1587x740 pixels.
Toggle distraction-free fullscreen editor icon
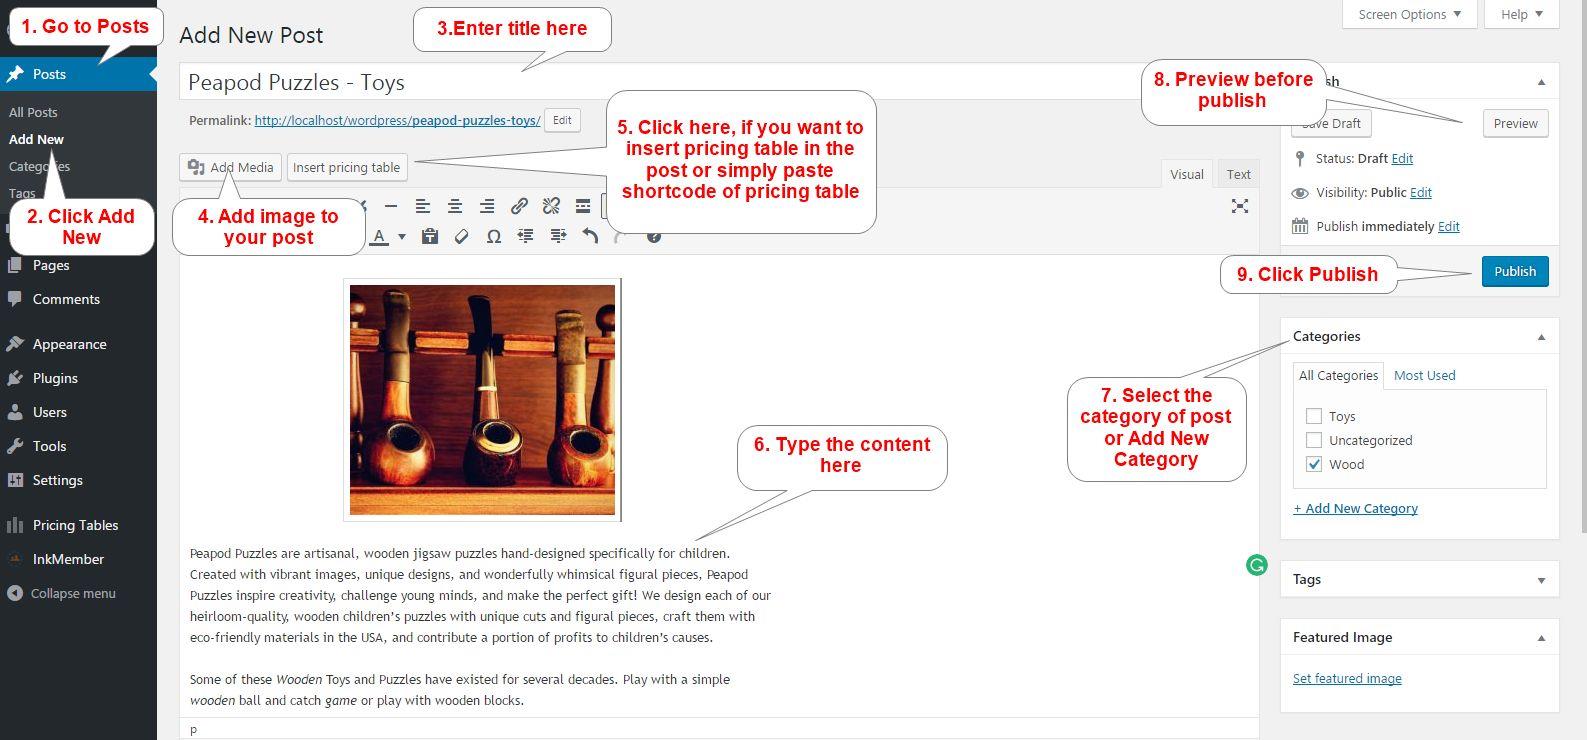pos(1240,206)
